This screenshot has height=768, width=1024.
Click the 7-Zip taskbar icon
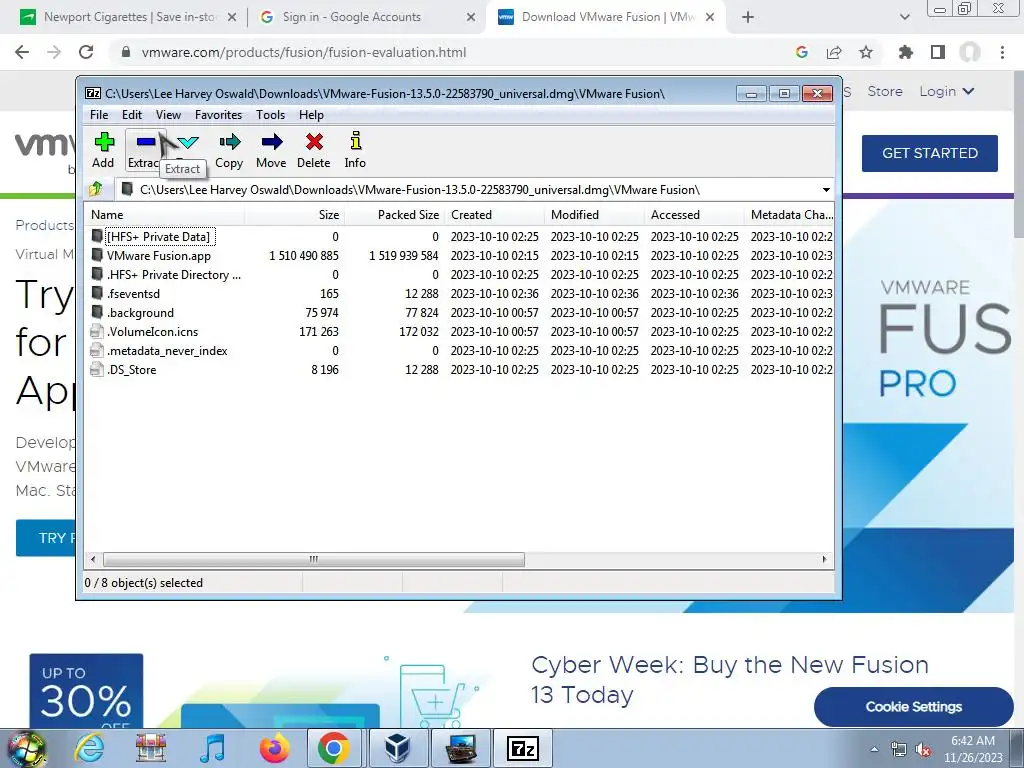523,748
